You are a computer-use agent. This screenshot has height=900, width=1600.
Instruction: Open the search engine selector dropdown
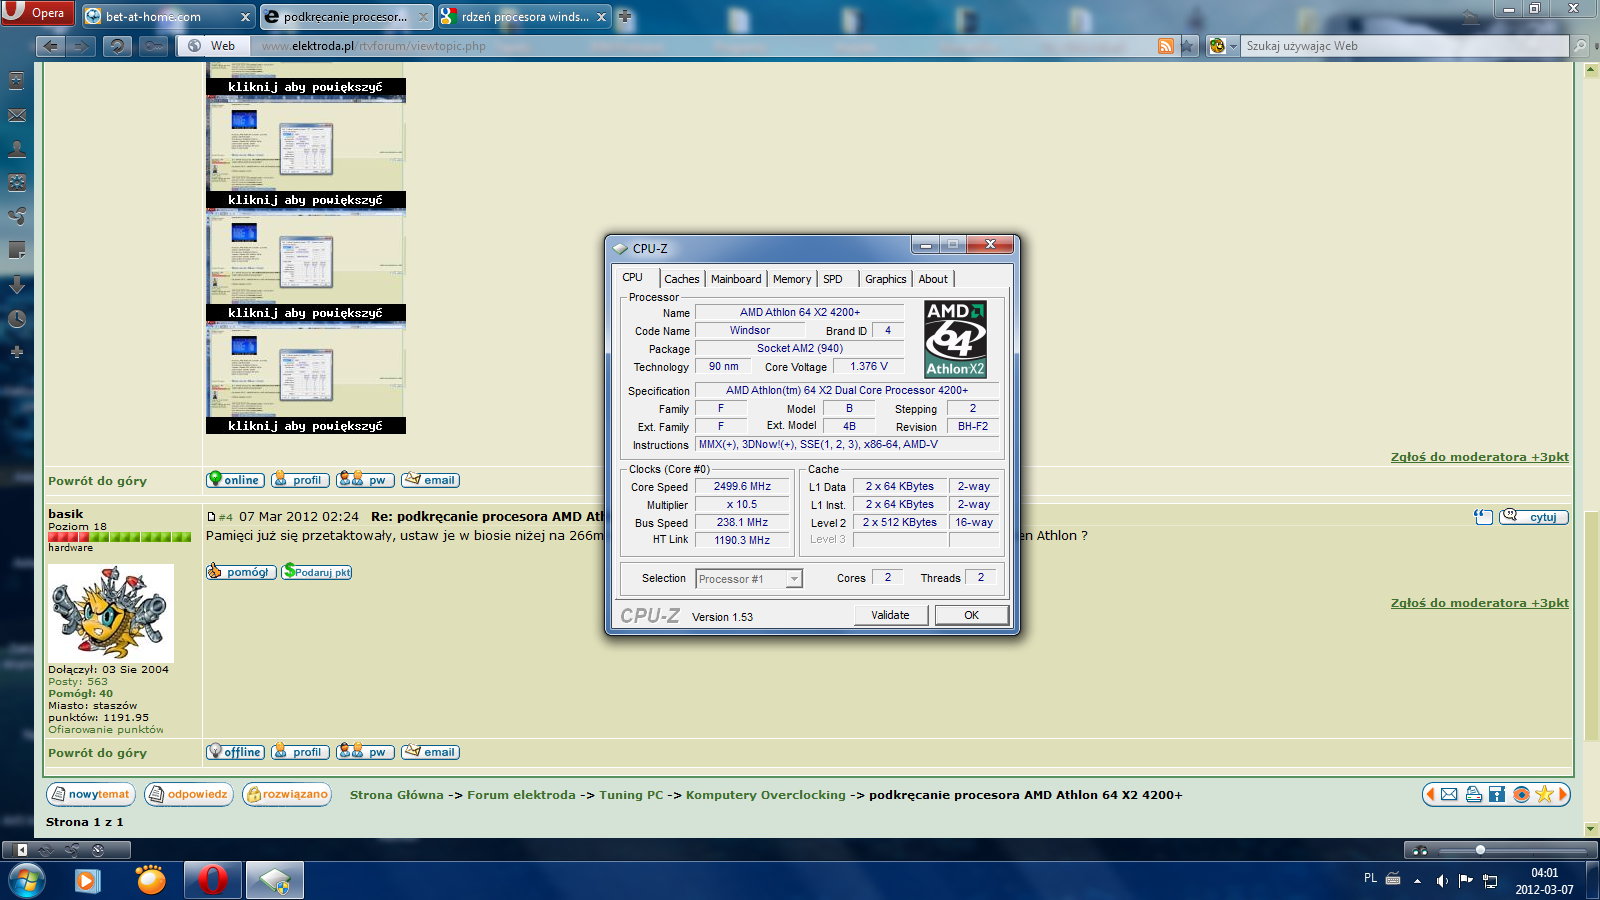pyautogui.click(x=1223, y=46)
